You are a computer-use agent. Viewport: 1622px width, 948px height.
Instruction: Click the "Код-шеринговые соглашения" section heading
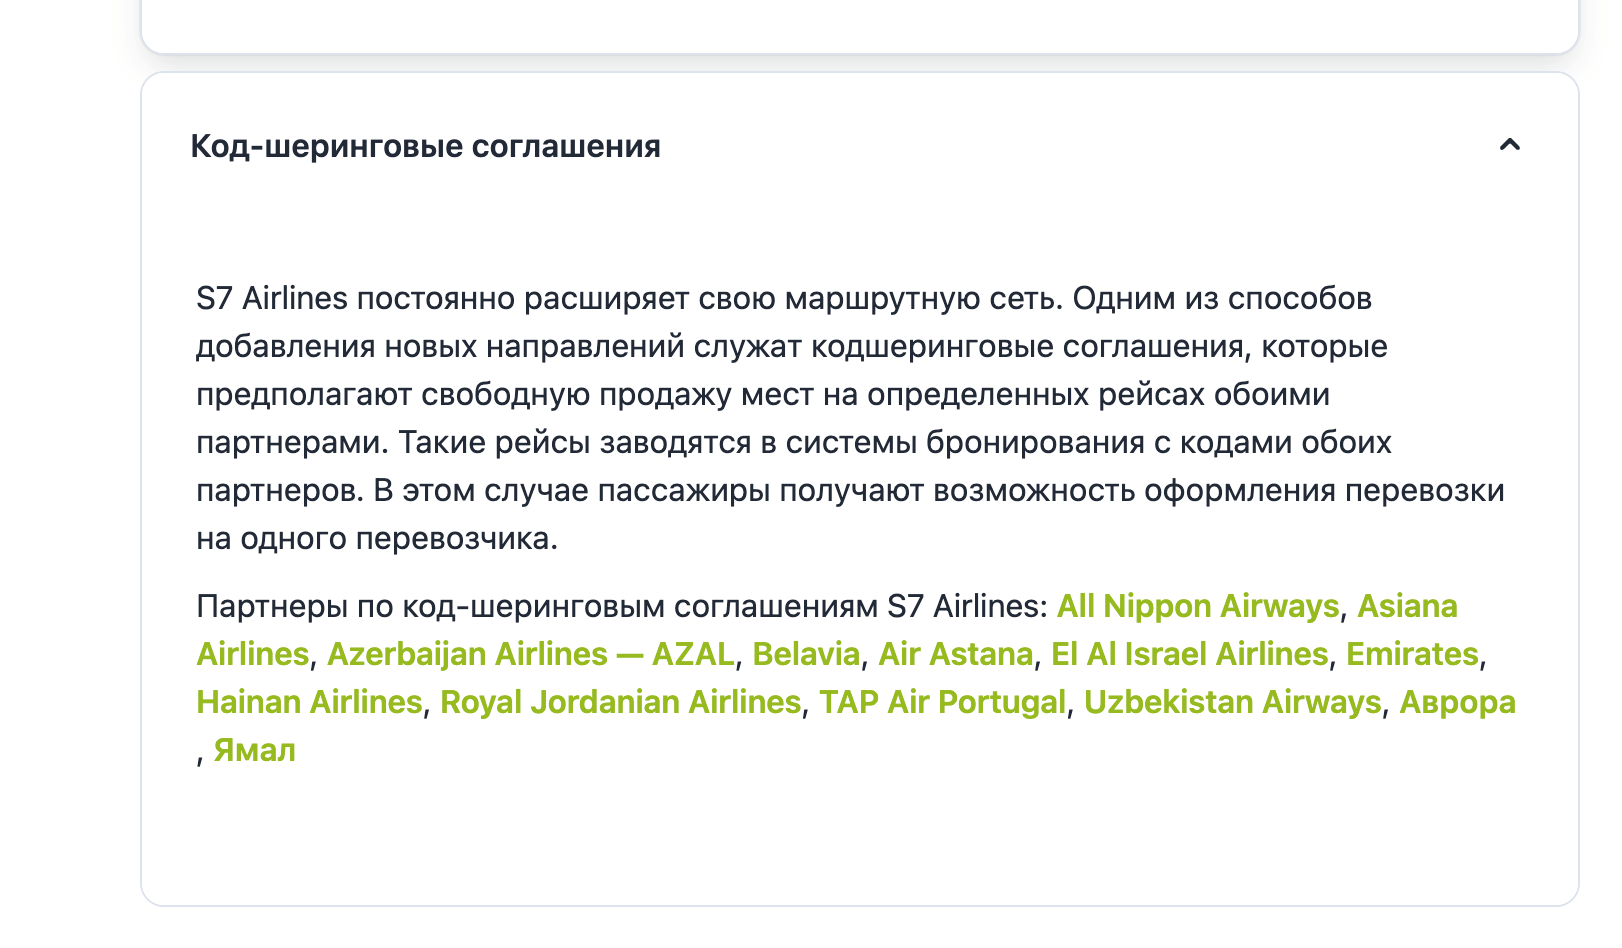click(425, 146)
